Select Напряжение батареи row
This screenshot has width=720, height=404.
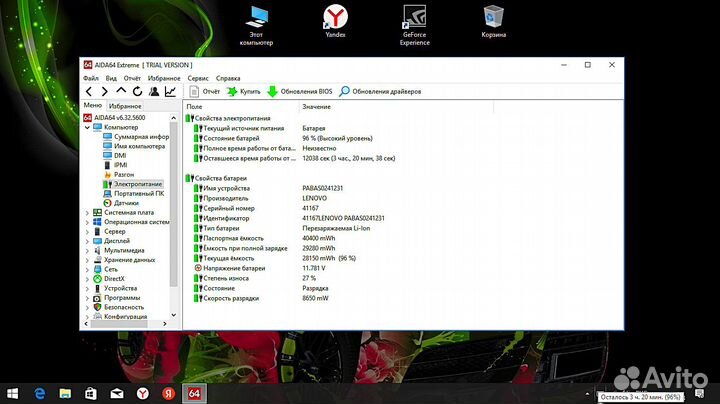[x=260, y=268]
